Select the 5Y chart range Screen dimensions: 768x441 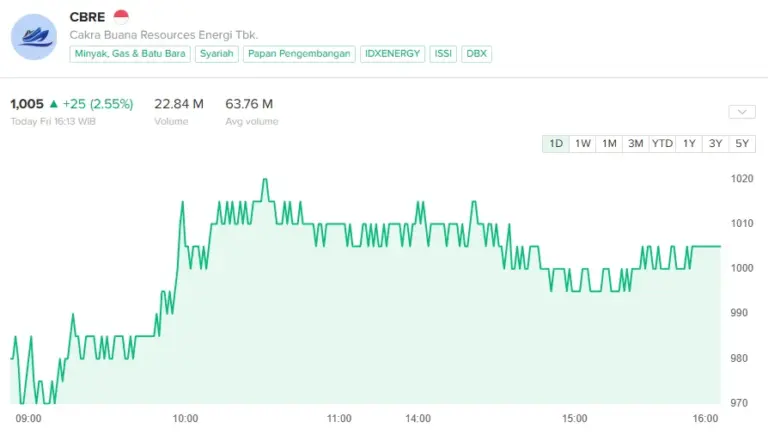click(742, 144)
